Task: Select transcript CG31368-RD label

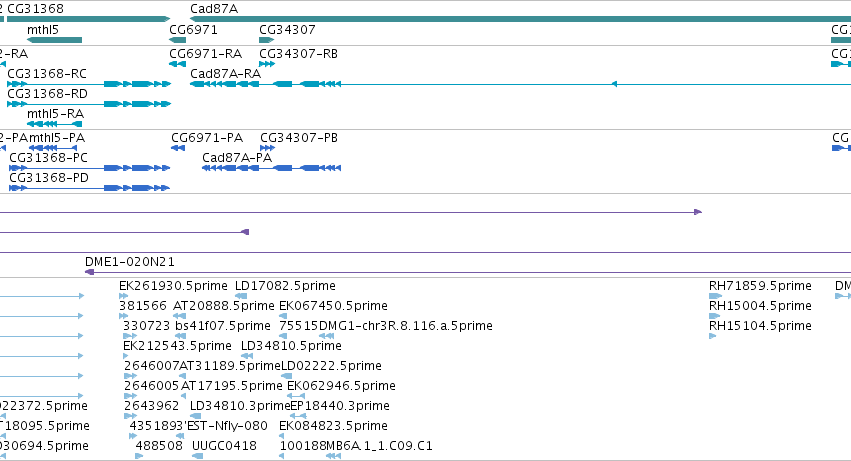Action: point(47,94)
